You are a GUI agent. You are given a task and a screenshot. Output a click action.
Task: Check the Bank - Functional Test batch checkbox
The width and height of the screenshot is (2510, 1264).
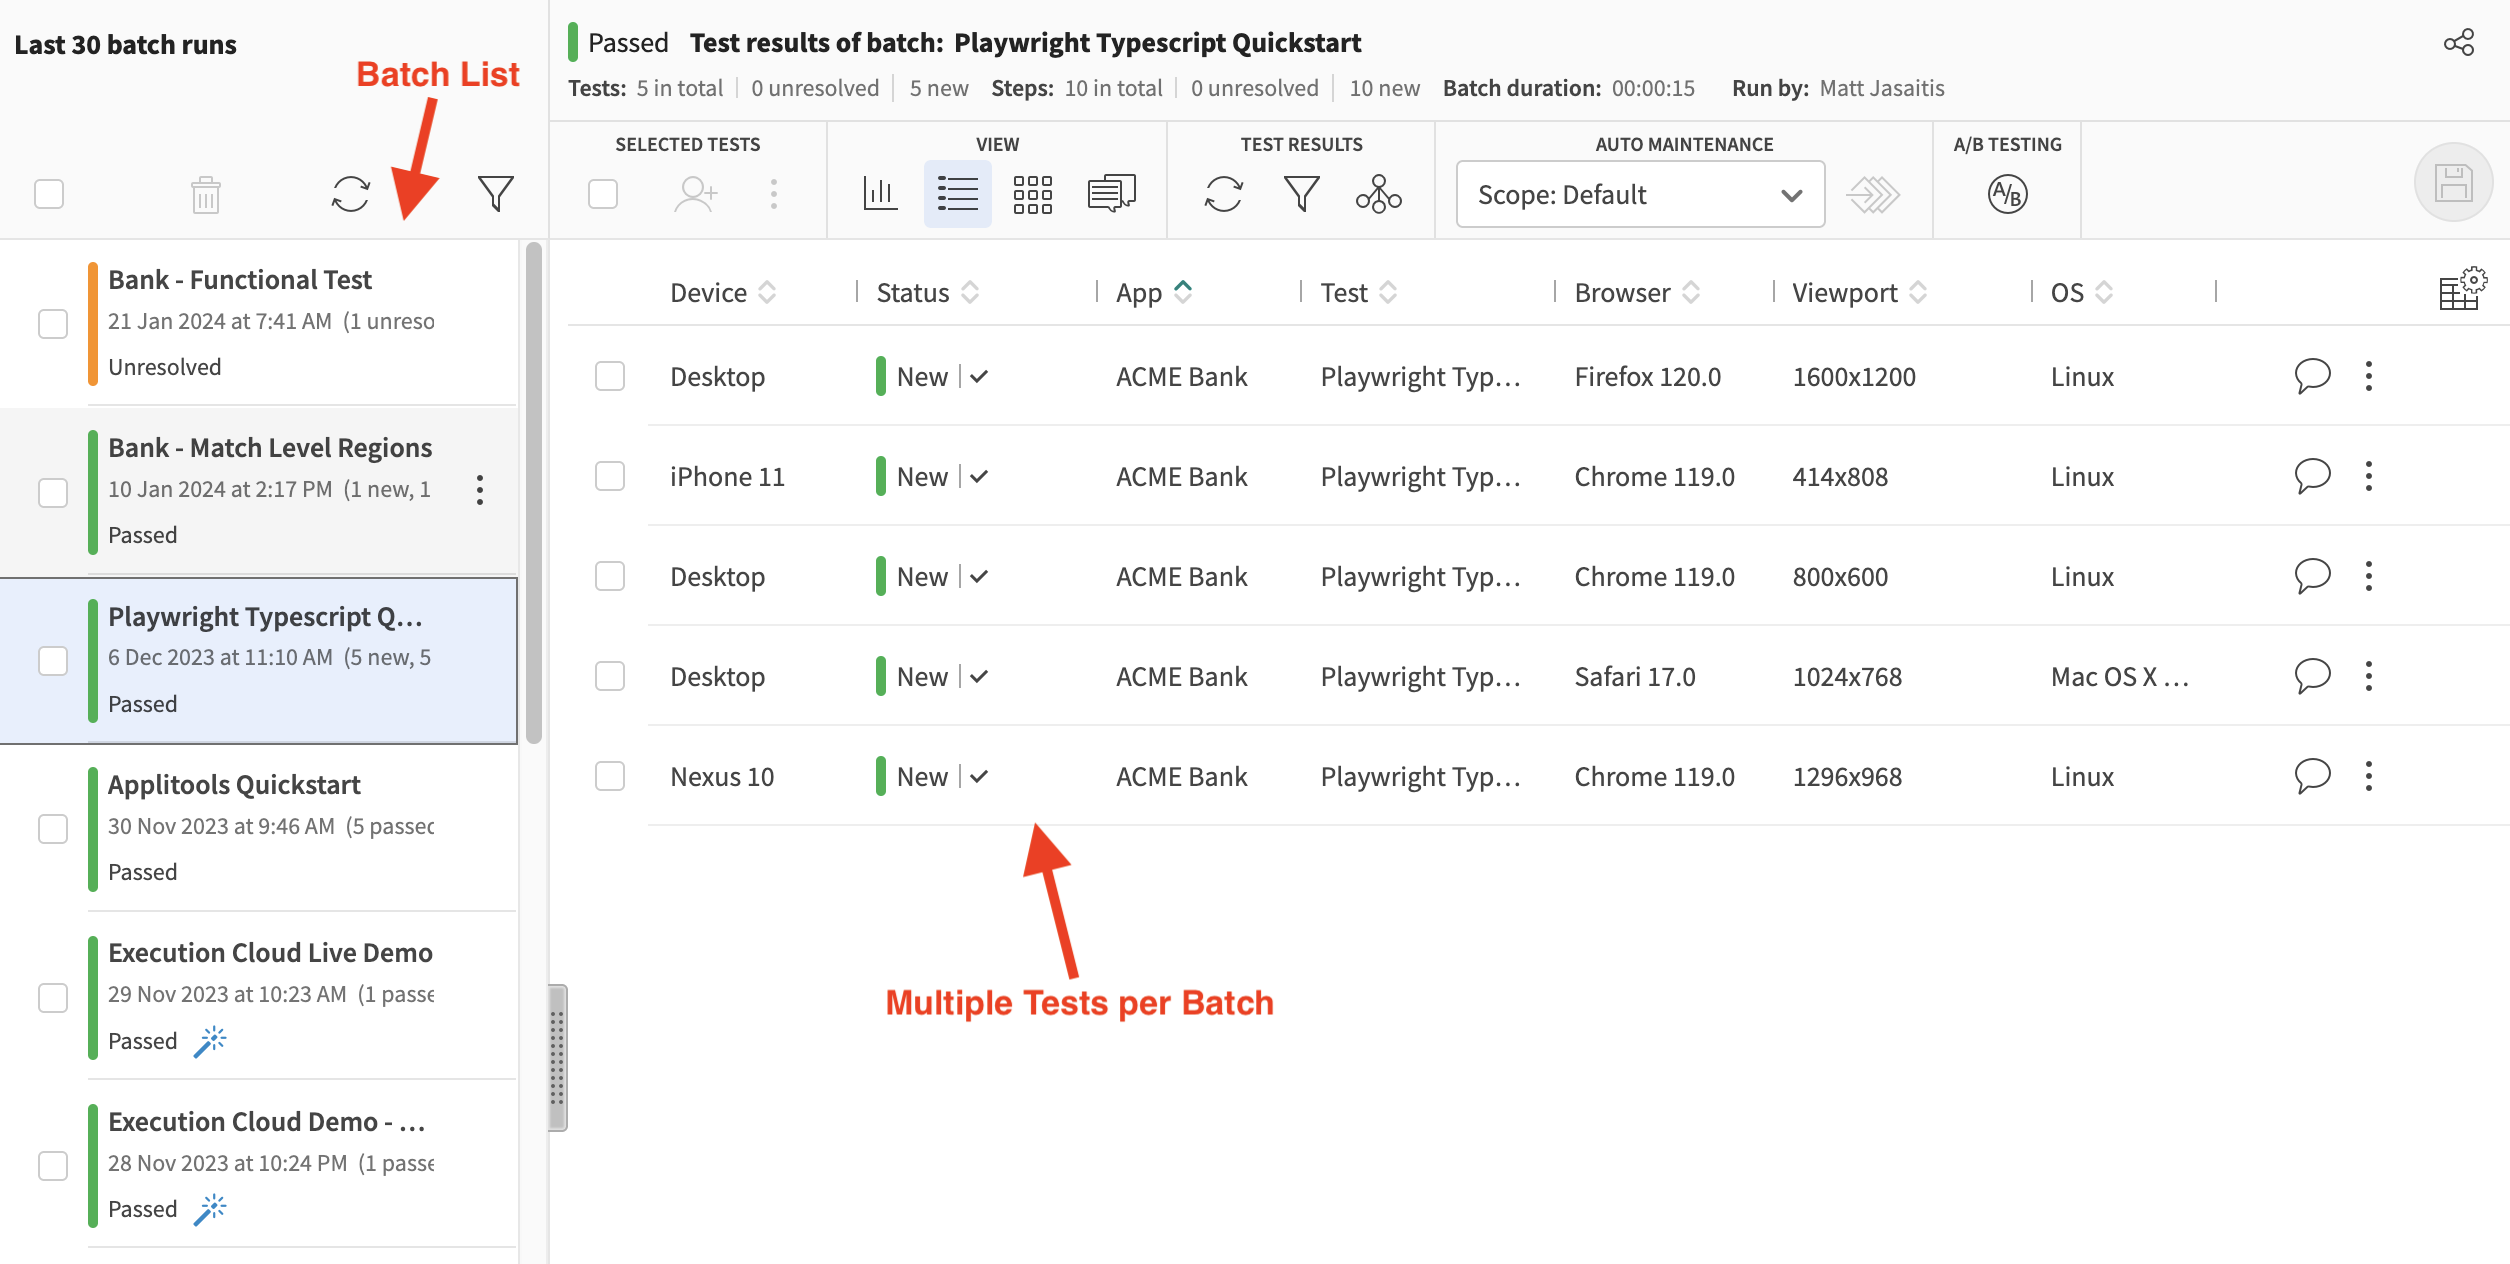click(x=53, y=324)
